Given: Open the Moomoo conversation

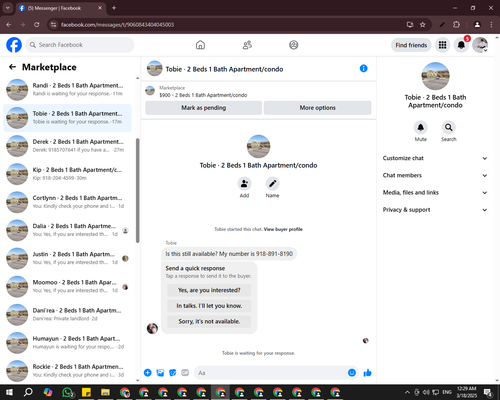Looking at the screenshot, I should 67,286.
